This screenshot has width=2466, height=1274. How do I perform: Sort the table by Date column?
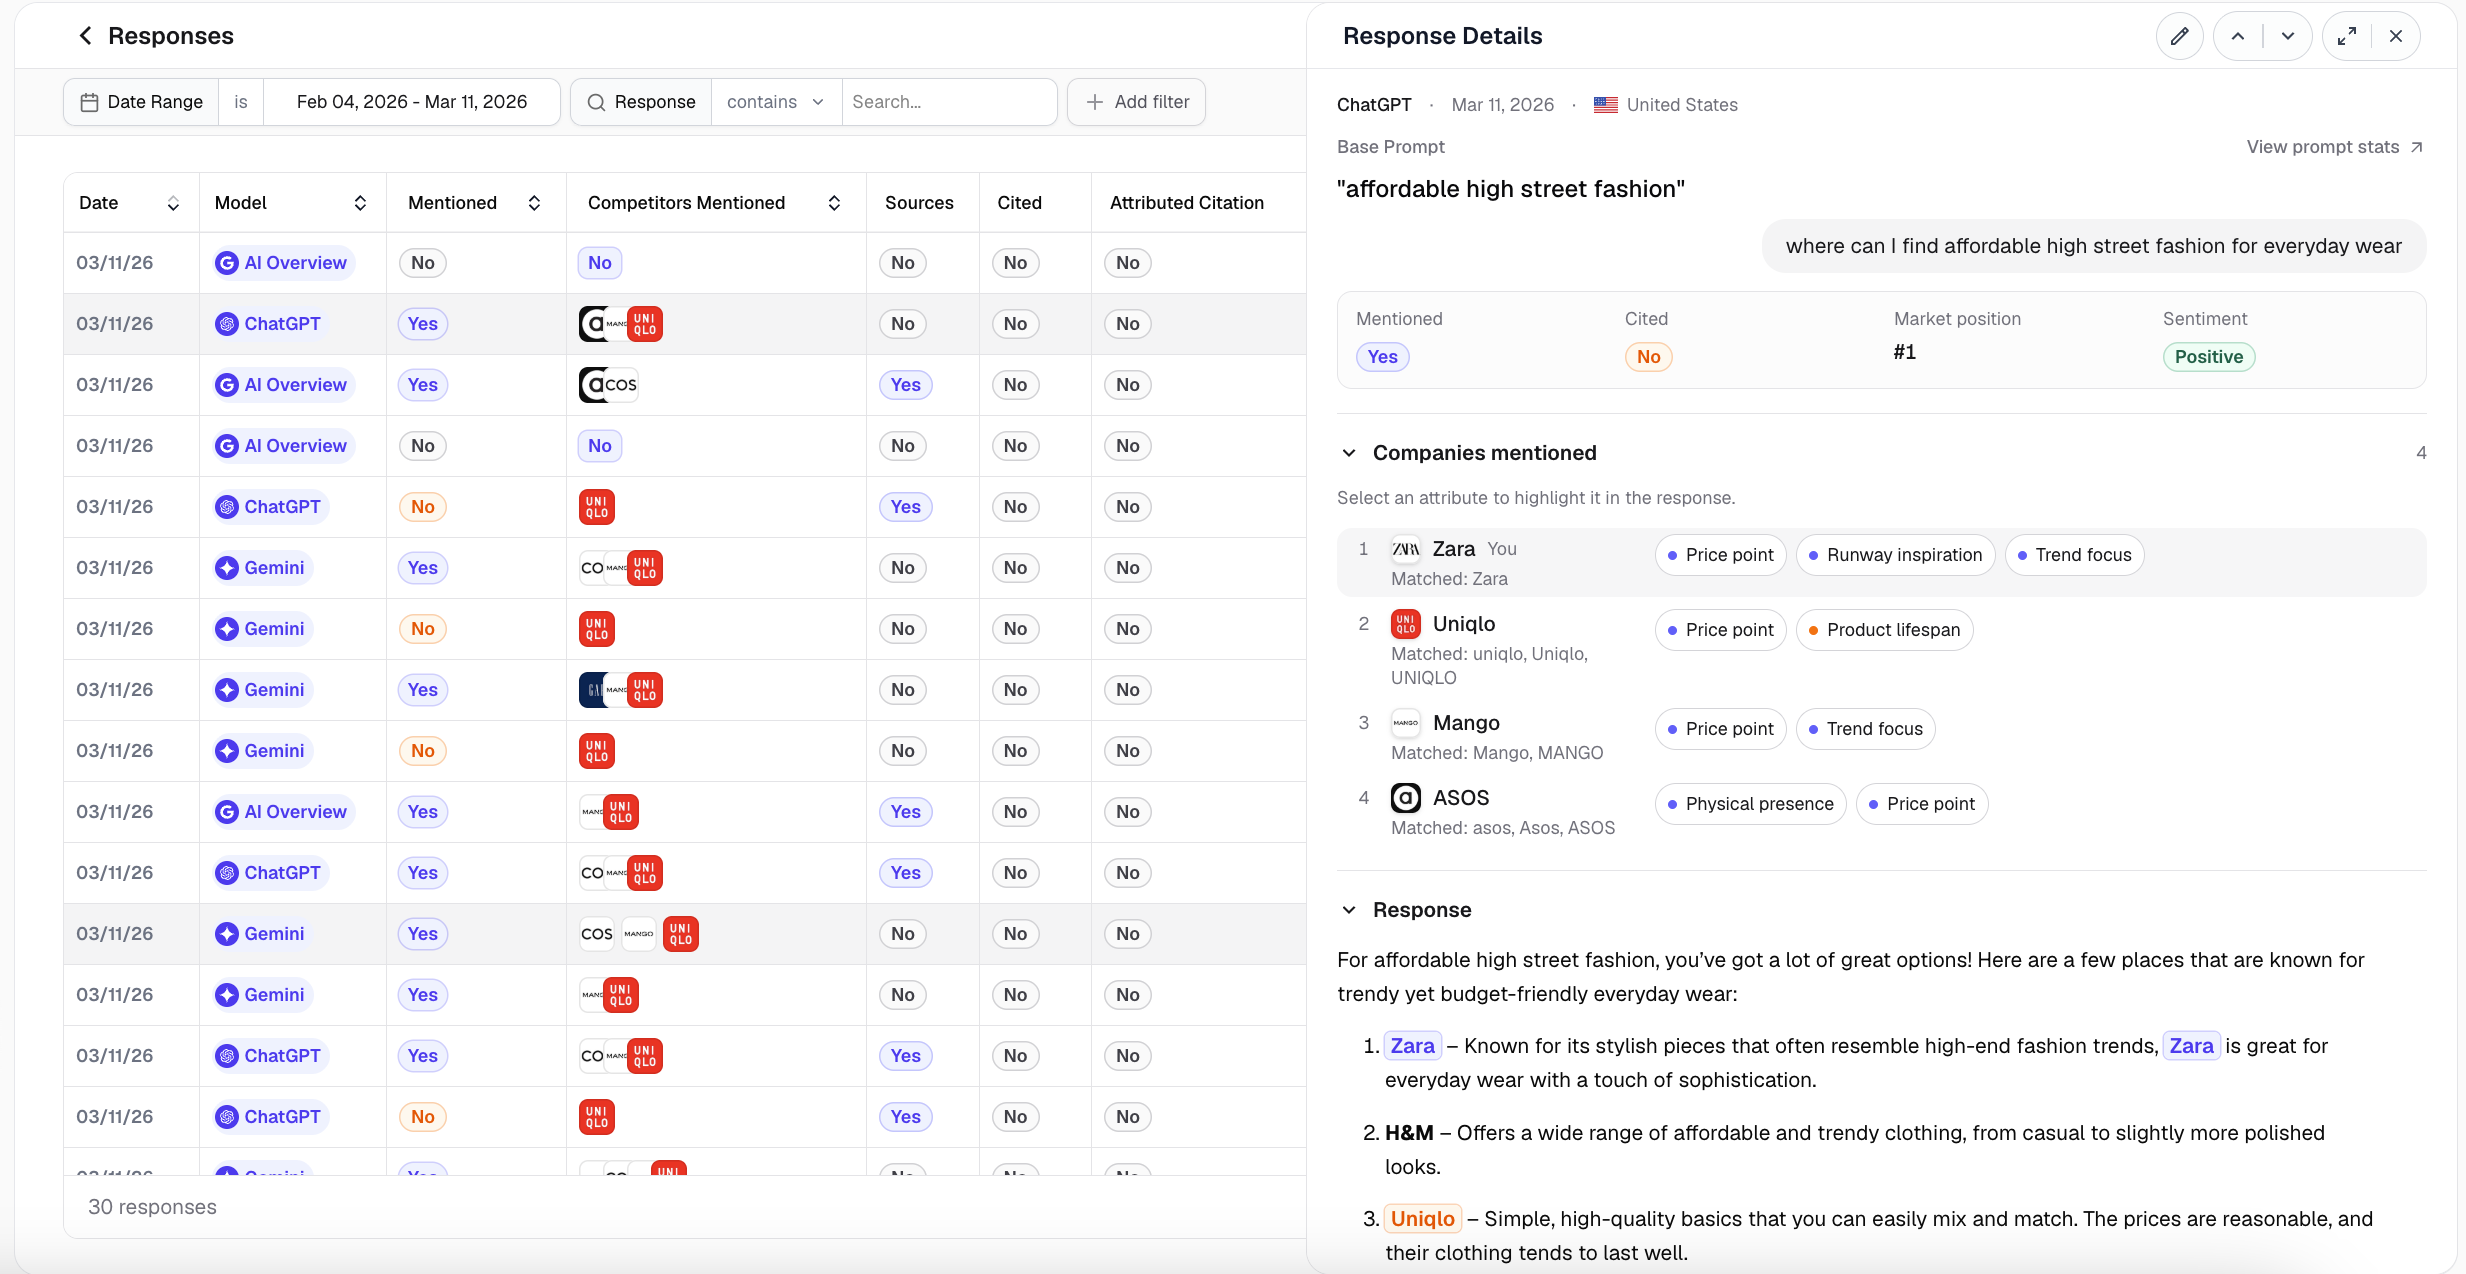point(173,203)
